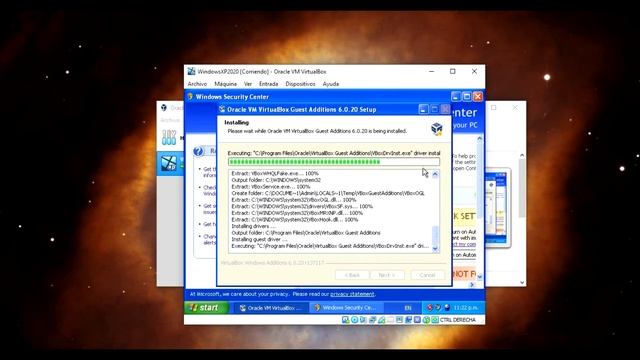Click the greyed-out Cancel button in Setup

[x=427, y=275]
